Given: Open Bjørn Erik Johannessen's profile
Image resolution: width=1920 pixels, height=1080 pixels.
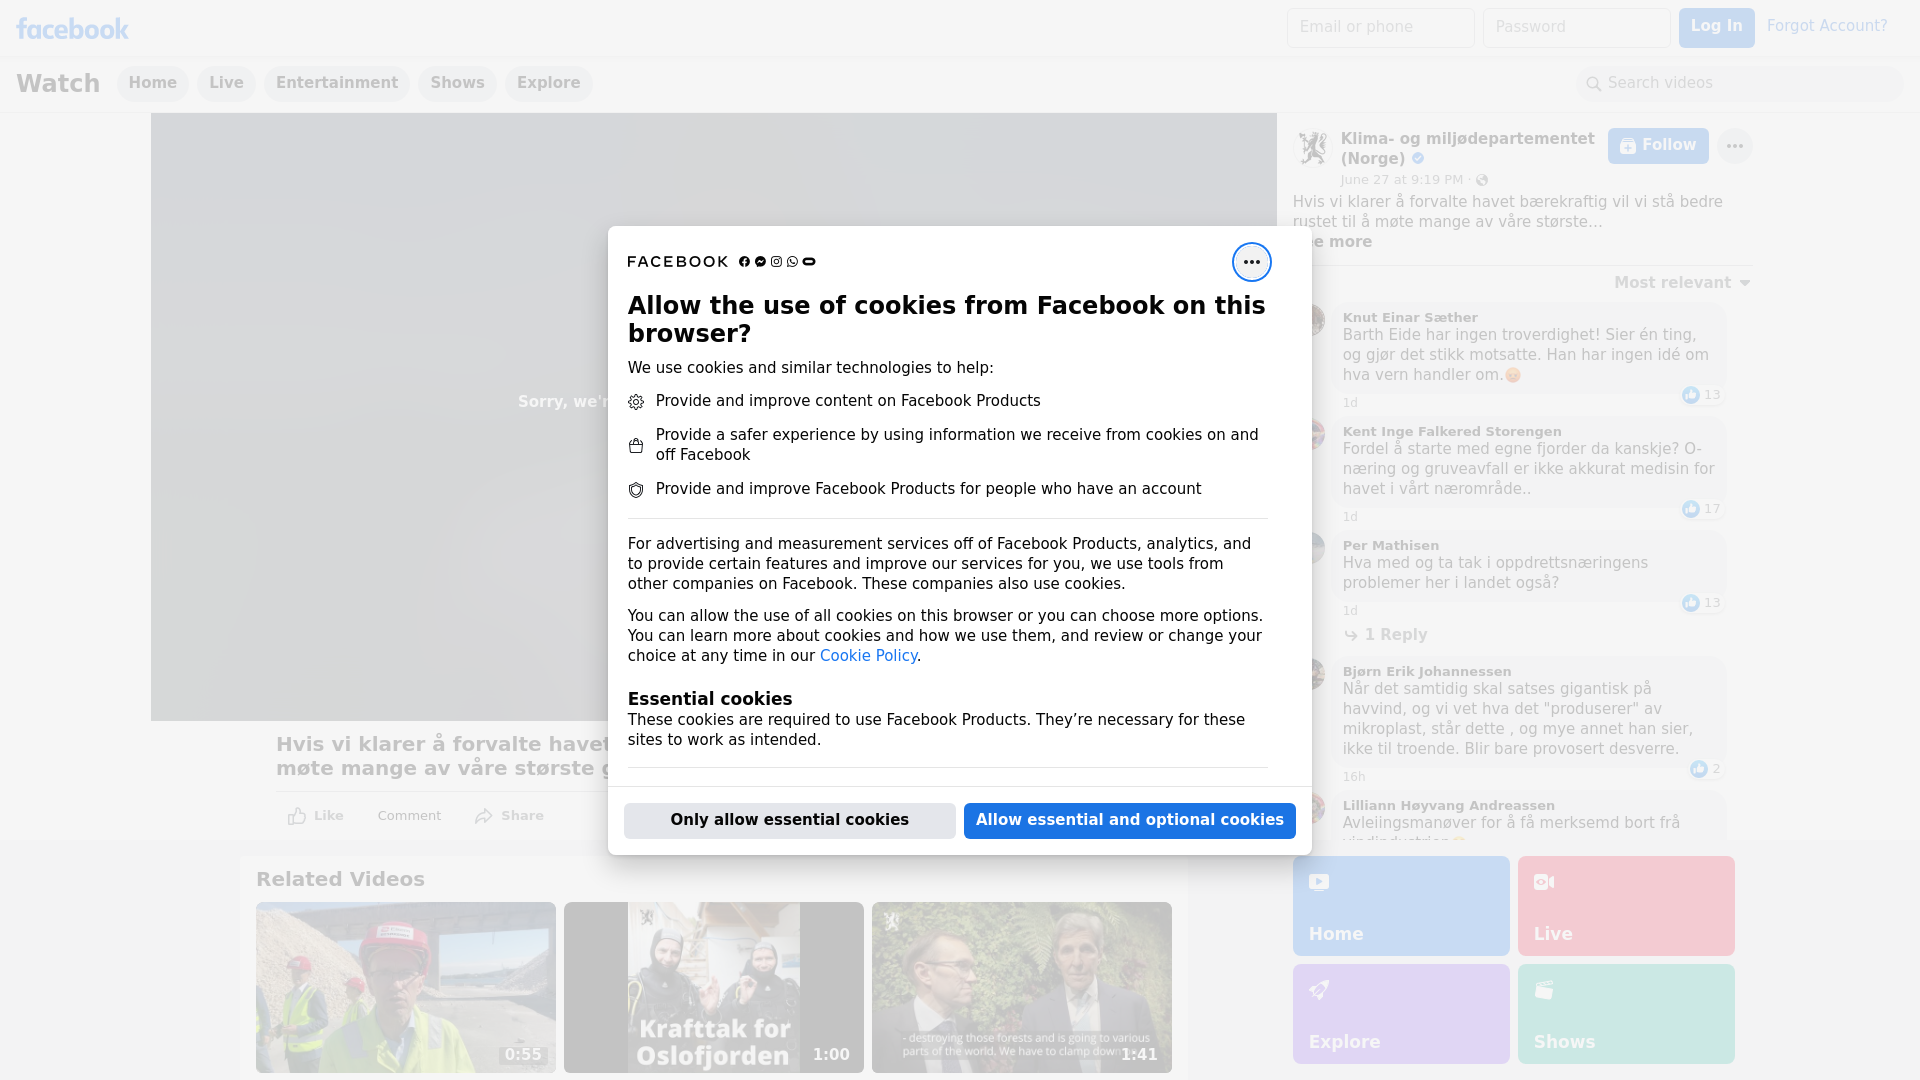Looking at the screenshot, I should point(1426,672).
